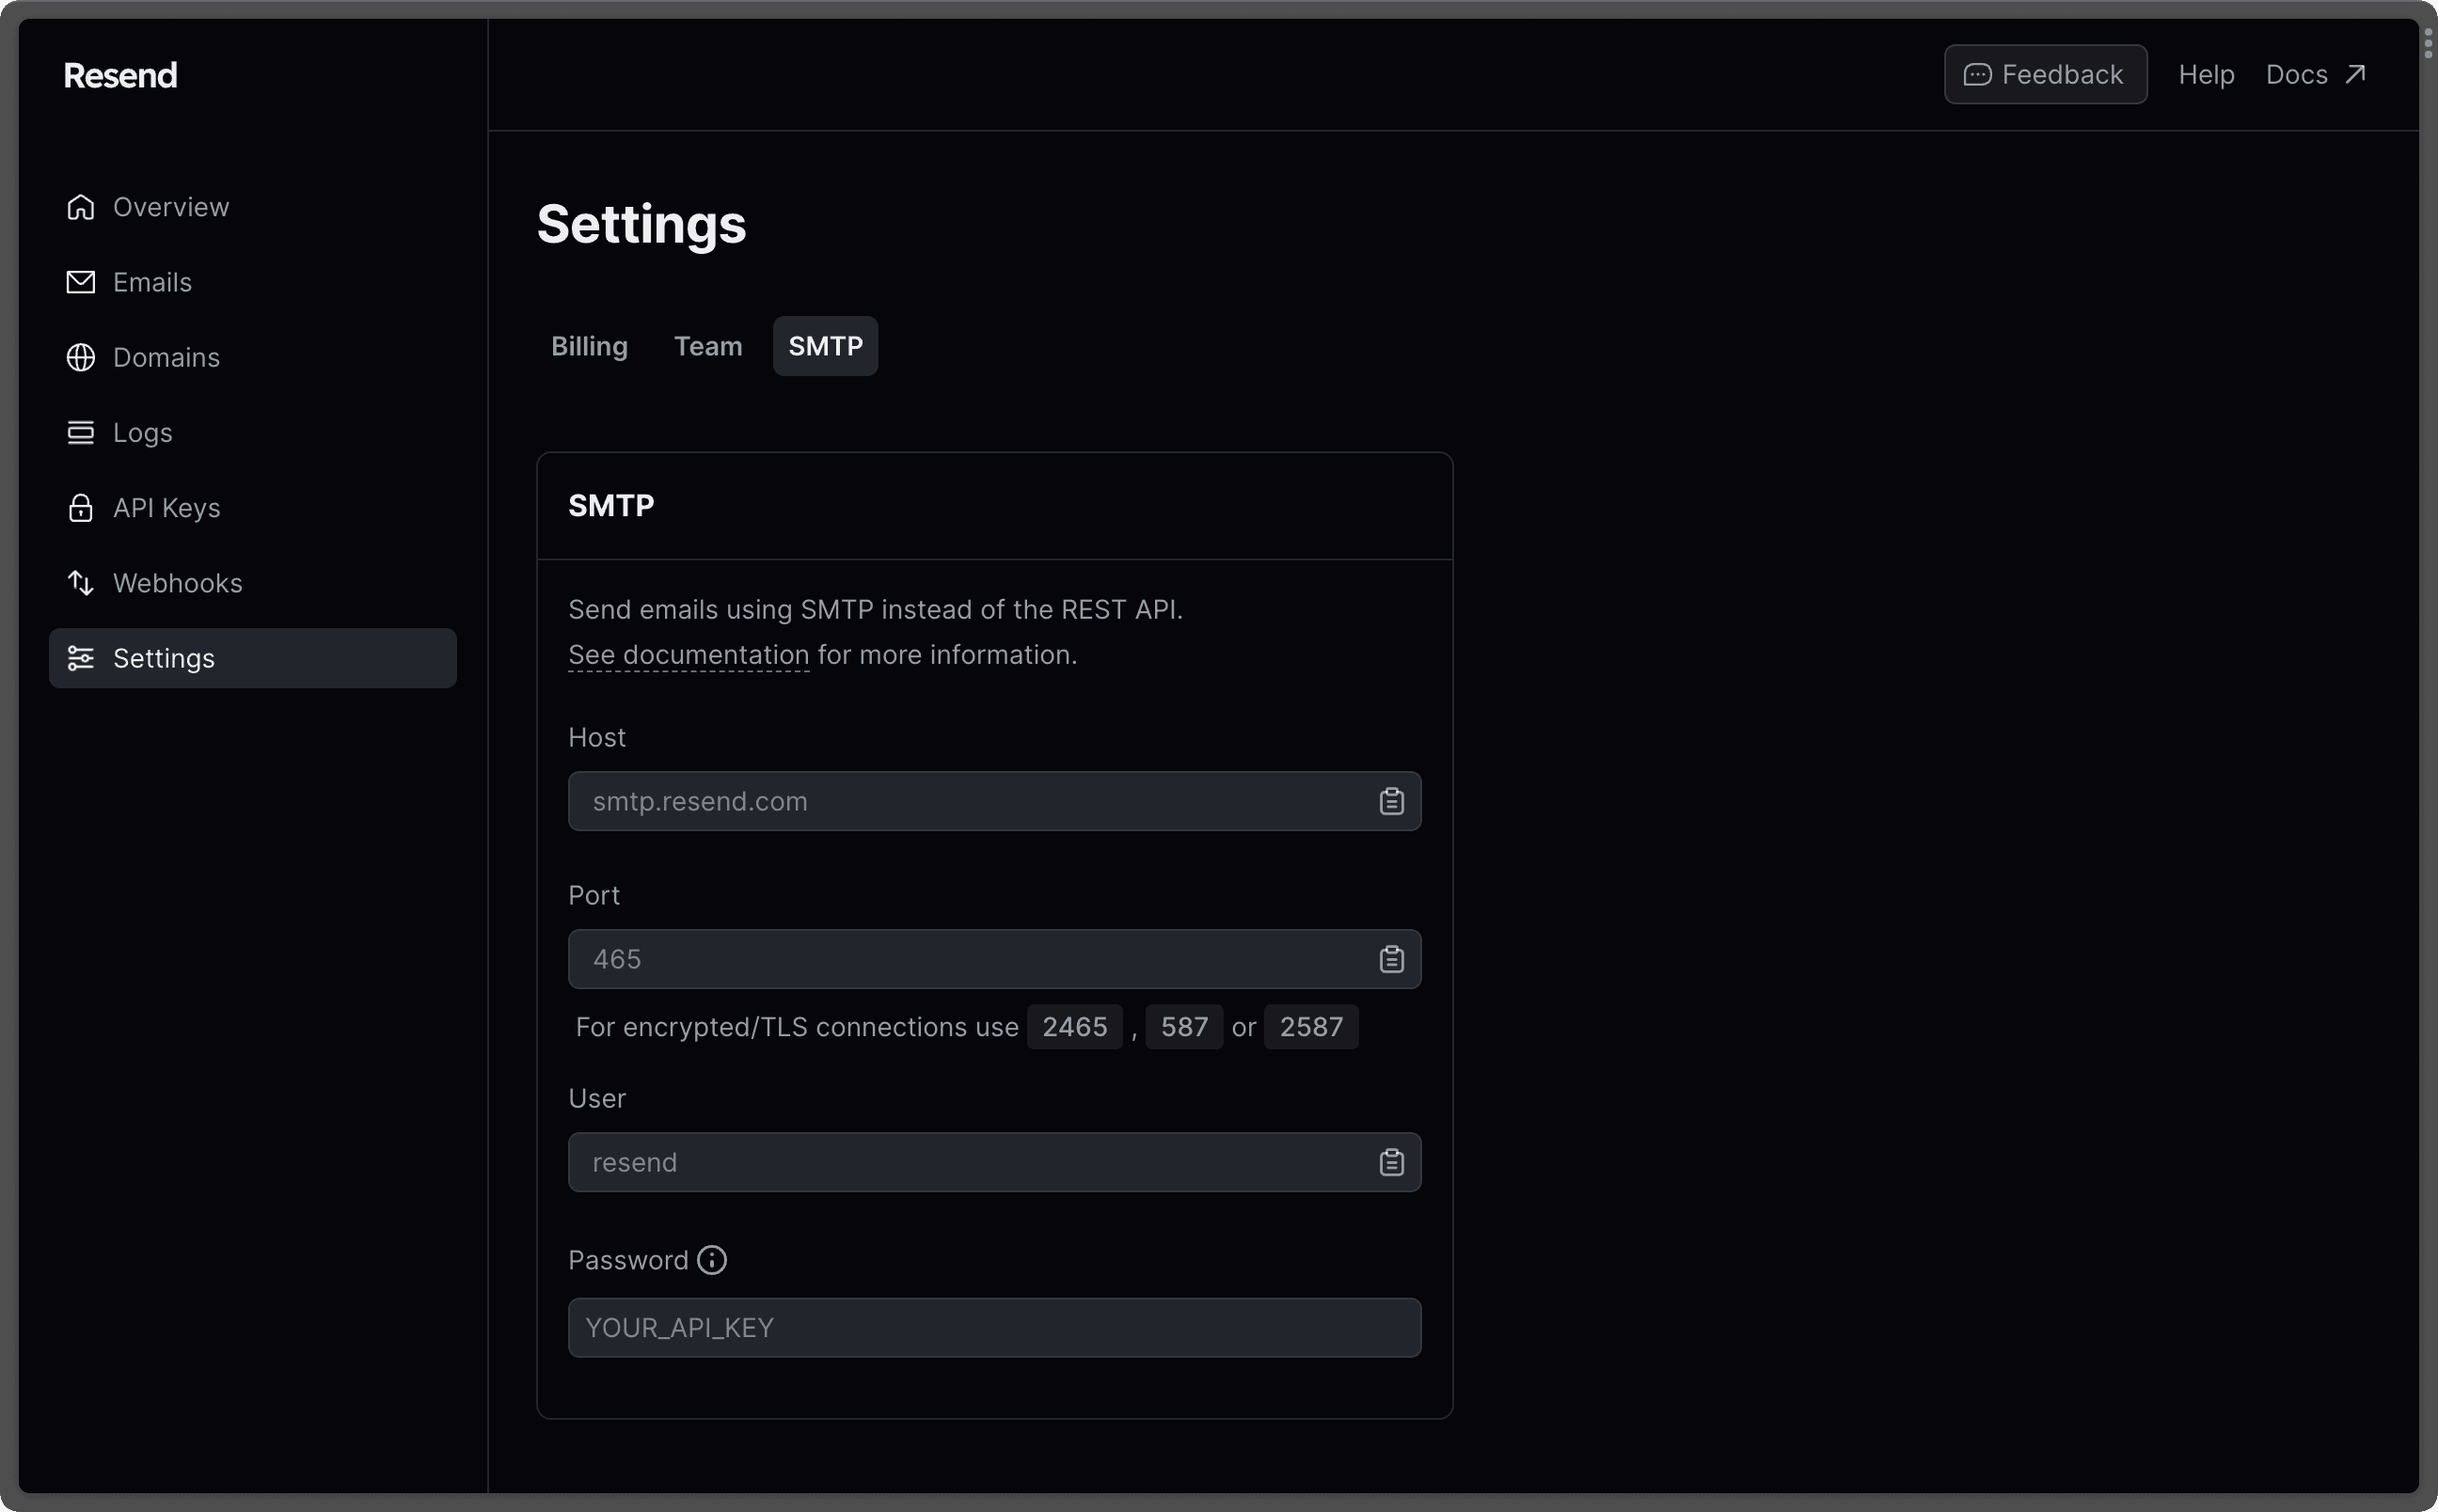Select the Emails envelope icon
This screenshot has height=1512, width=2438.
81,282
